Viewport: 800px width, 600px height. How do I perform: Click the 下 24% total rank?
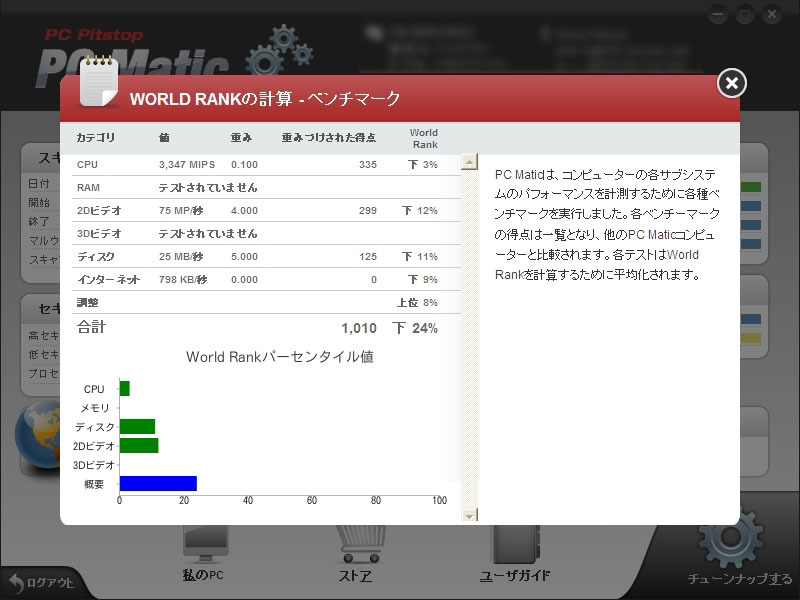[415, 328]
